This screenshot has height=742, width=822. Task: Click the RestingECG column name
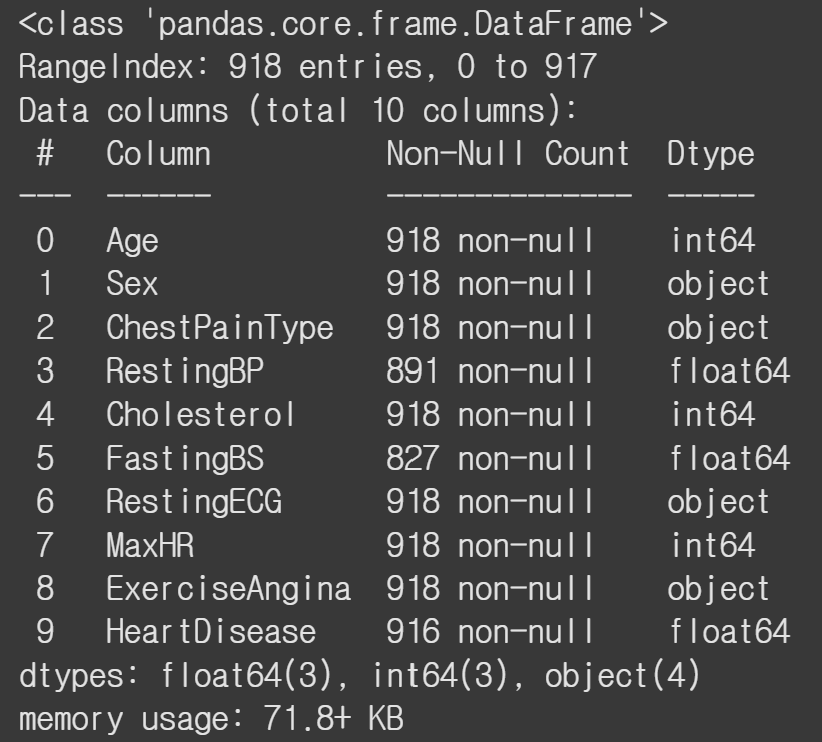coord(194,502)
